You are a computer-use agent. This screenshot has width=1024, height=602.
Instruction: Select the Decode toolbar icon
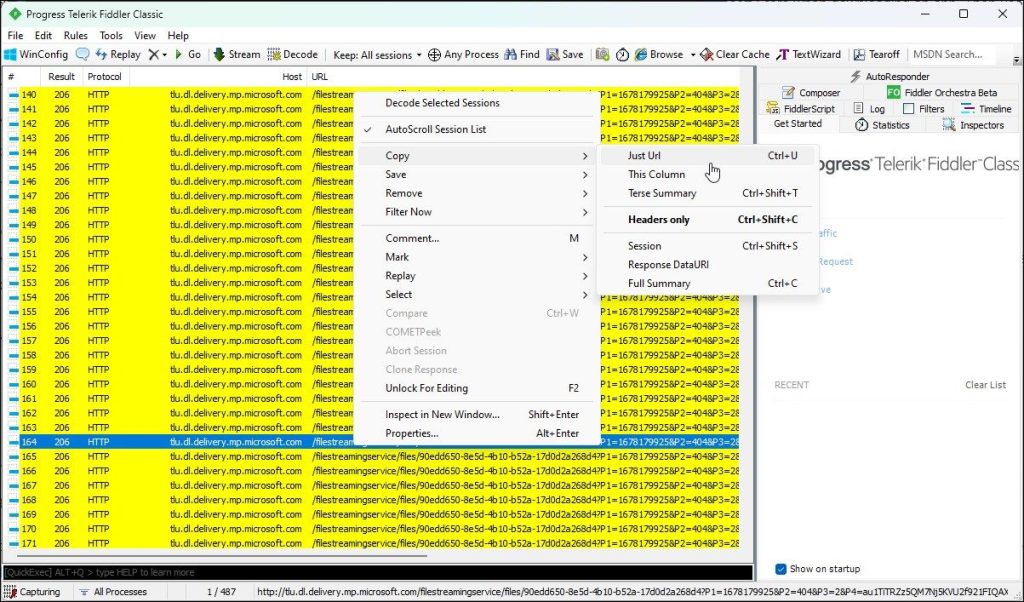[292, 54]
